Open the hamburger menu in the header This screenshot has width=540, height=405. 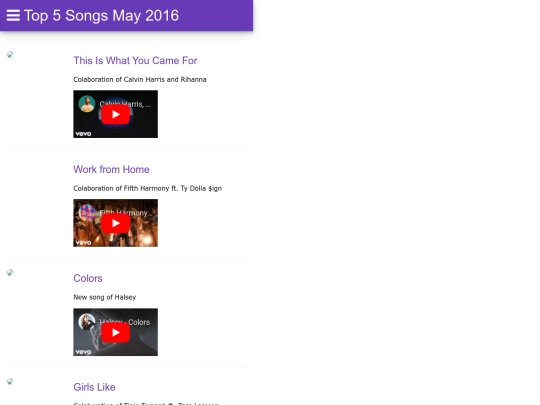point(13,15)
